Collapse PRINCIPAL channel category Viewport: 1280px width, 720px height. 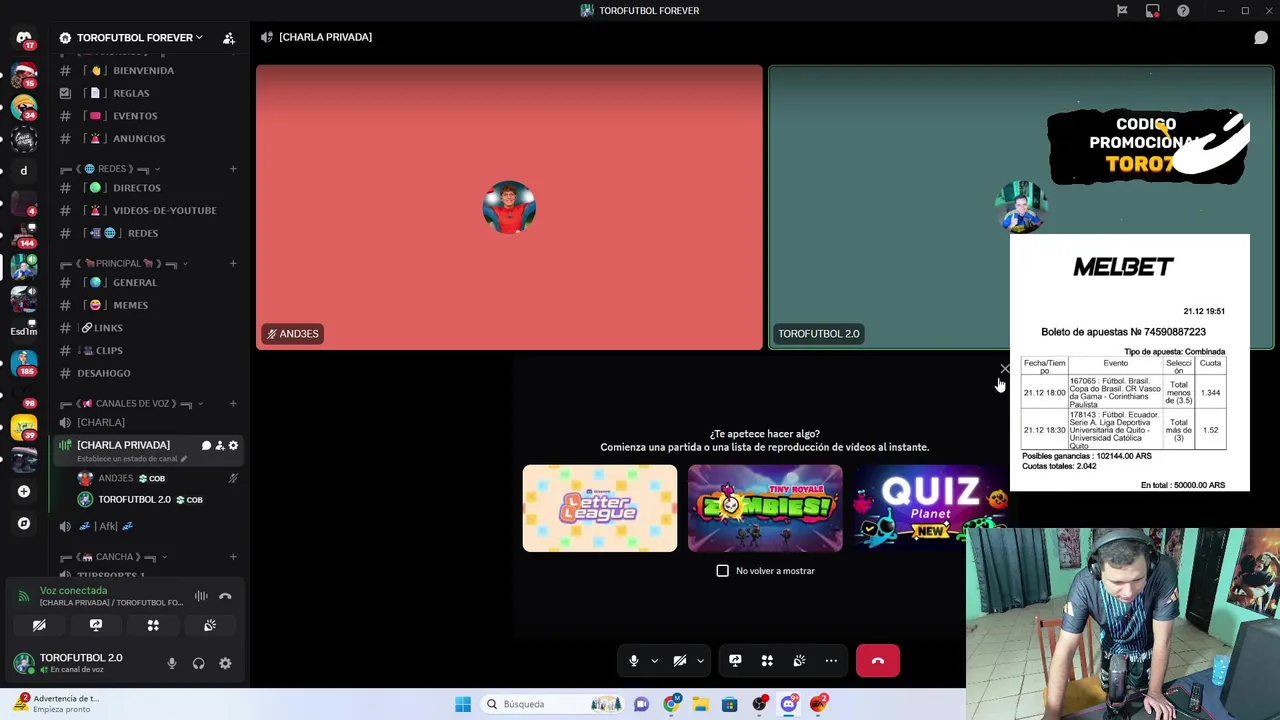(x=125, y=263)
